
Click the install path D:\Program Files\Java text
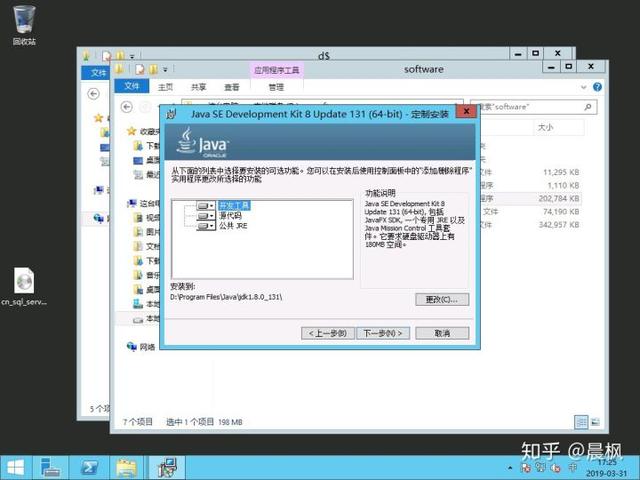tap(226, 297)
